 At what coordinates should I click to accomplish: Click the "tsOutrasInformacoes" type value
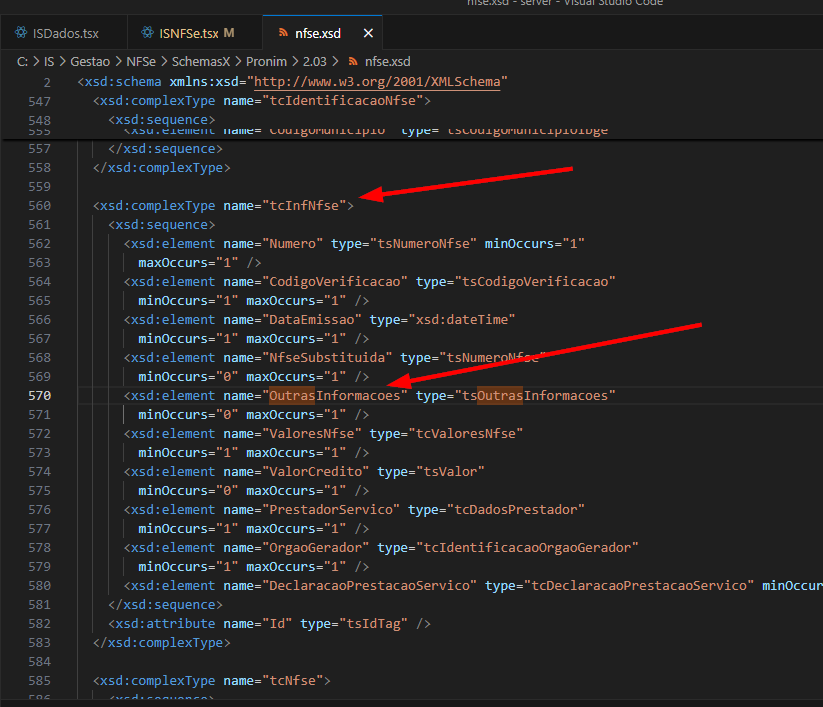[535, 396]
